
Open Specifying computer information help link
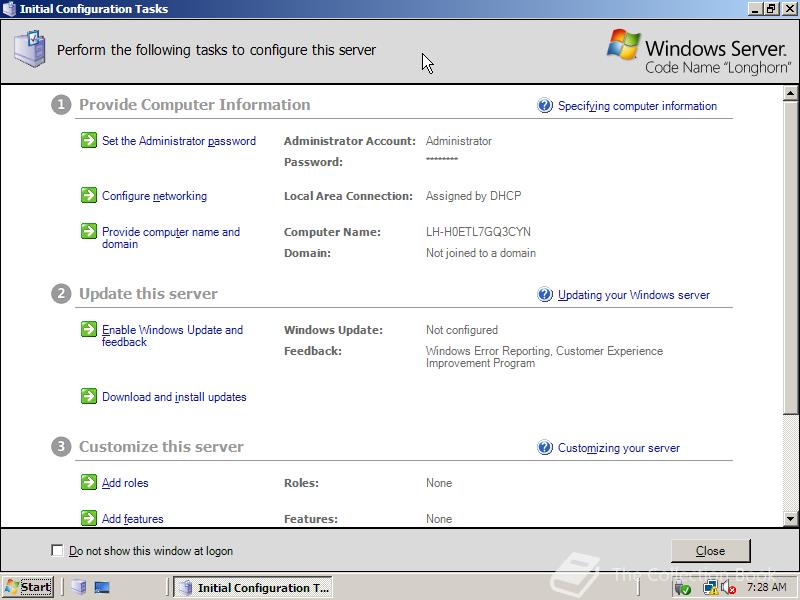click(637, 106)
